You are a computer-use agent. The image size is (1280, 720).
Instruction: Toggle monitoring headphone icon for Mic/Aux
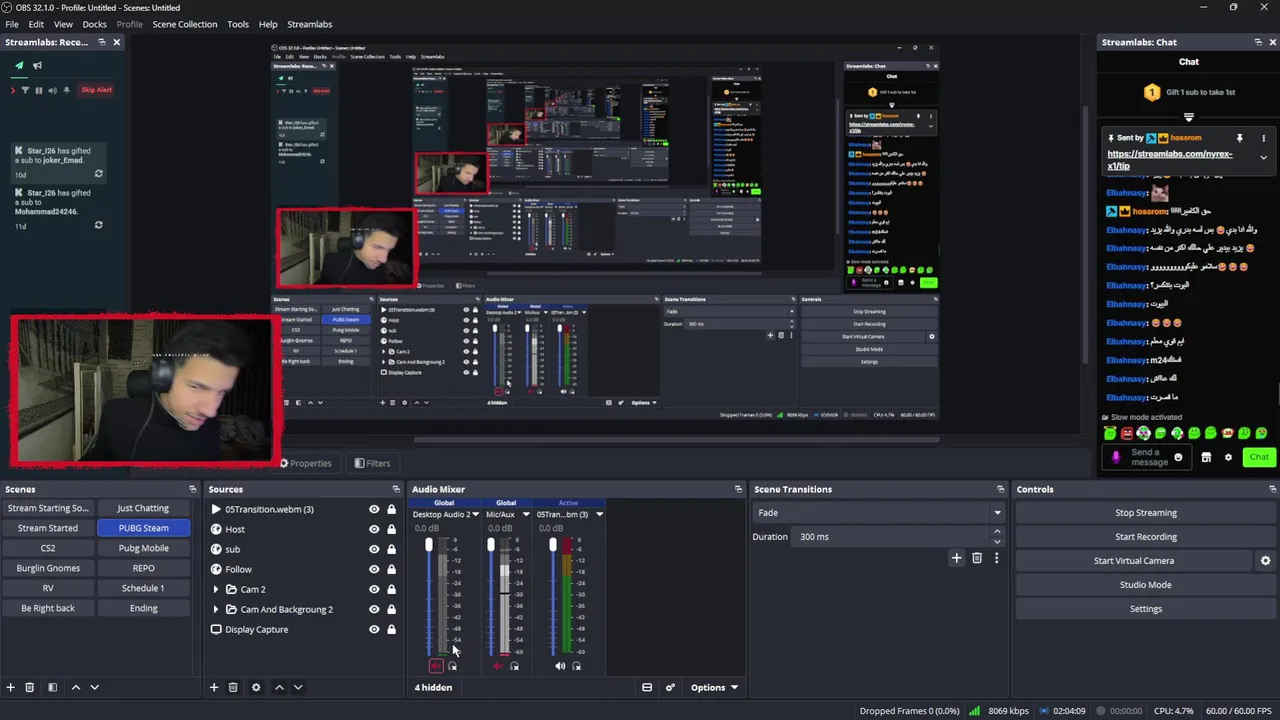515,666
